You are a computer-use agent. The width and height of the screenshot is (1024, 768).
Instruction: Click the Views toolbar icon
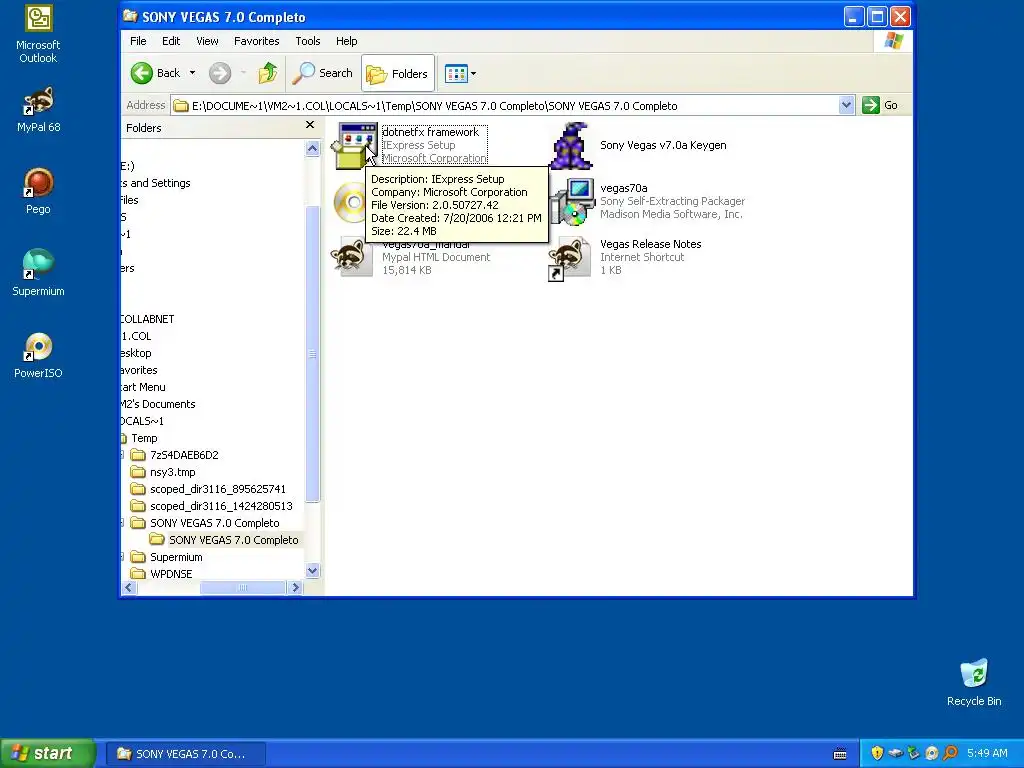click(x=456, y=74)
